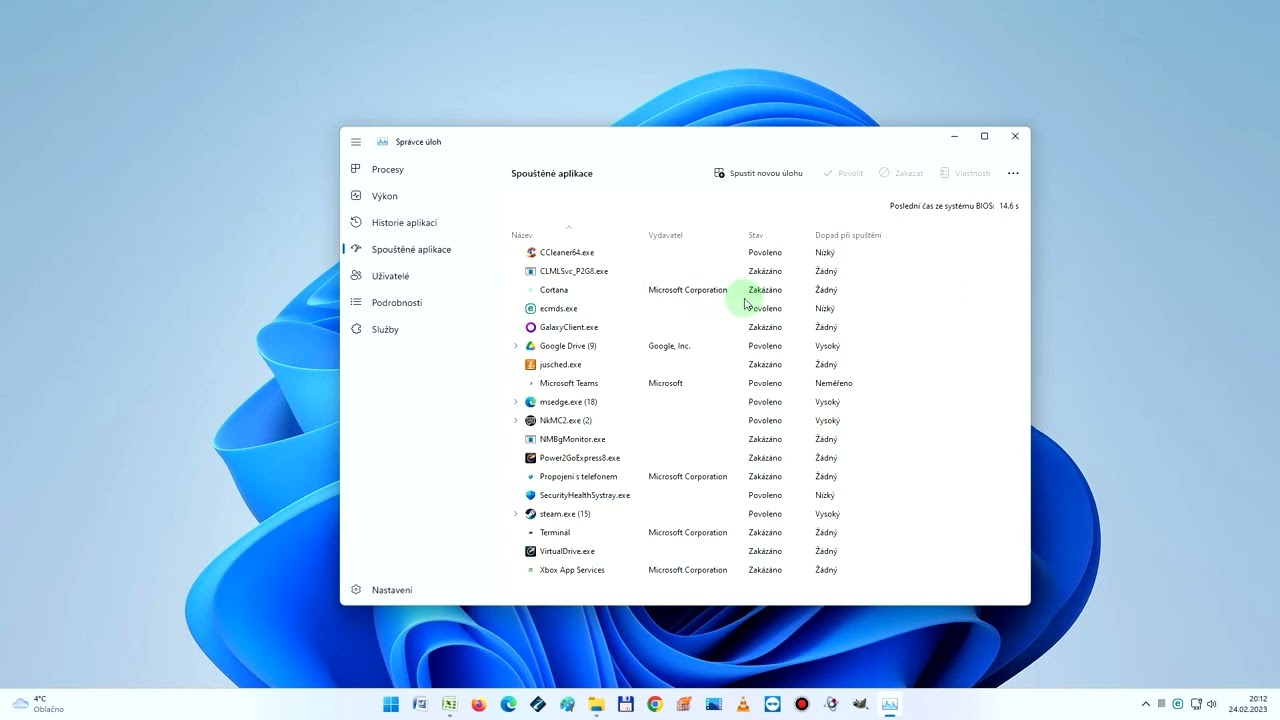Viewport: 1280px width, 720px height.
Task: Open Excel from the taskbar
Action: [x=449, y=704]
